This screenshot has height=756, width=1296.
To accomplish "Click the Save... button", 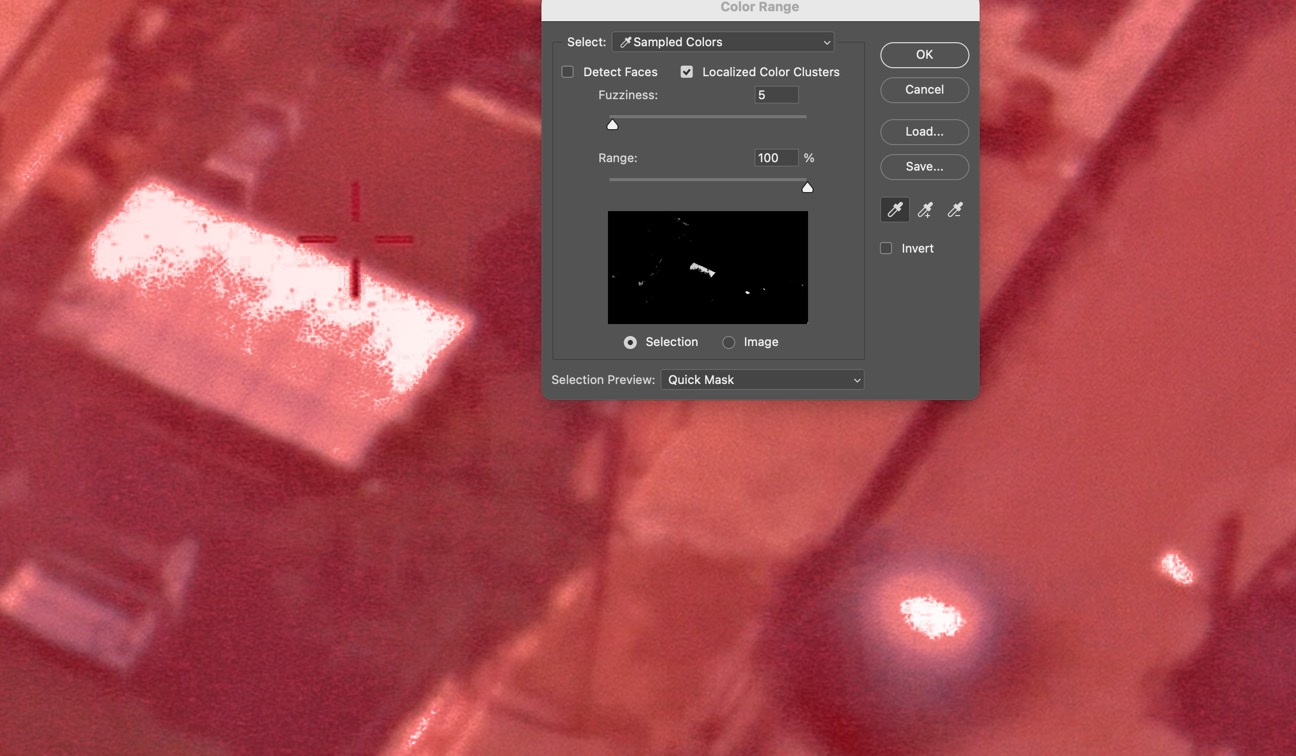I will [x=924, y=167].
